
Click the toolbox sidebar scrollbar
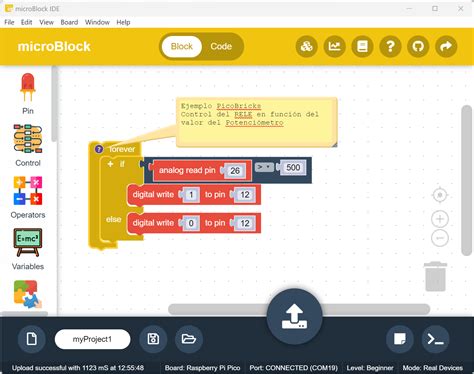(54, 104)
